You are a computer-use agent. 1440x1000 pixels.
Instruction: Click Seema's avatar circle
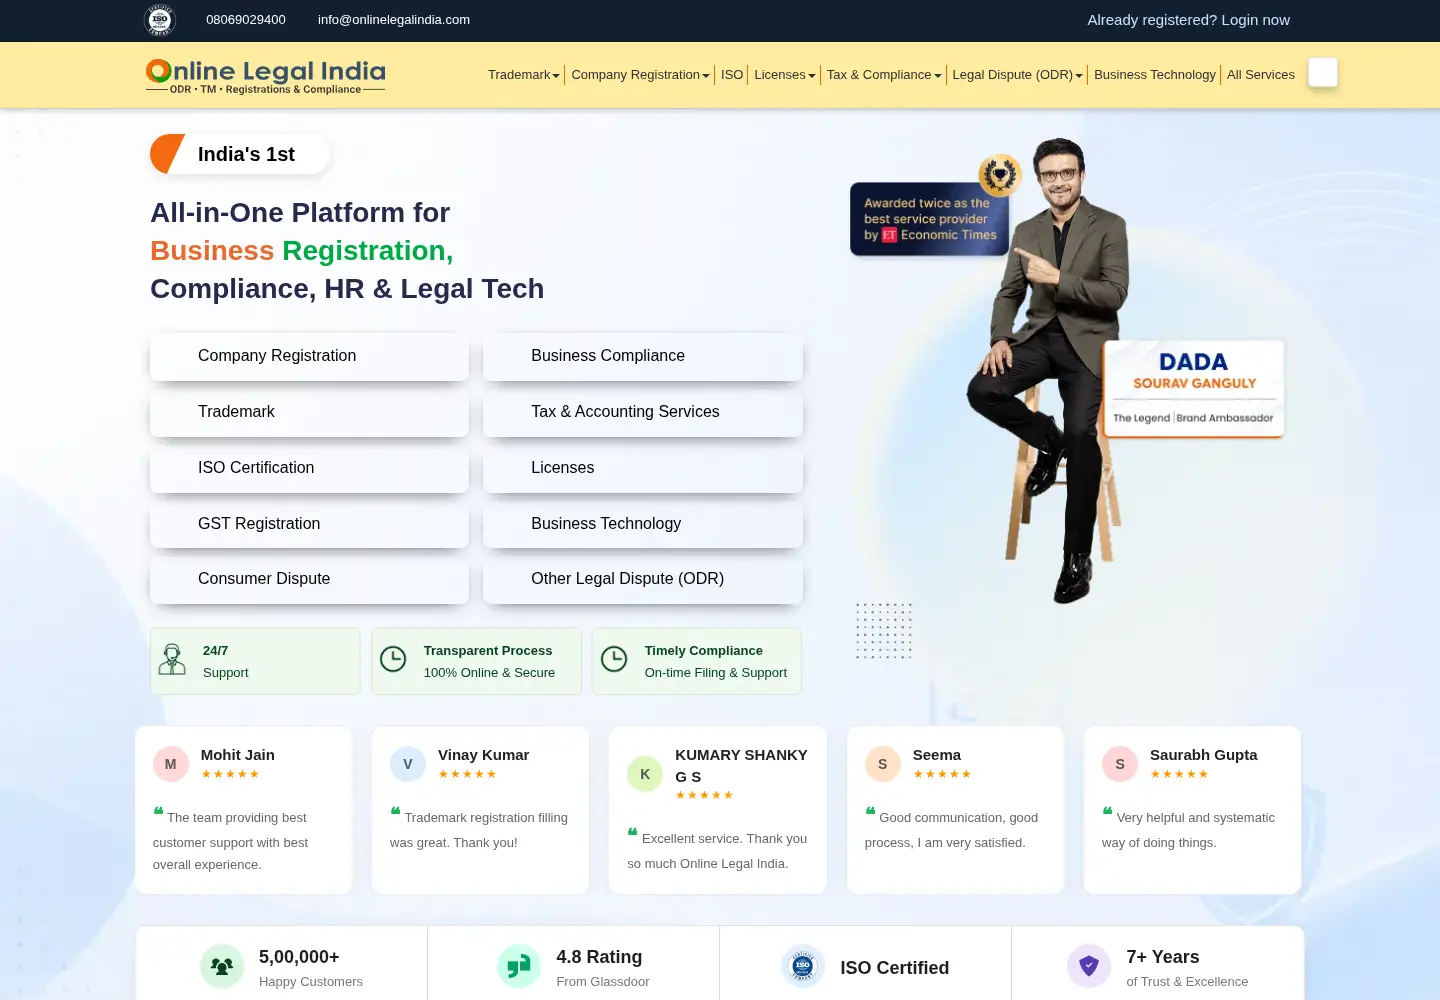[883, 764]
